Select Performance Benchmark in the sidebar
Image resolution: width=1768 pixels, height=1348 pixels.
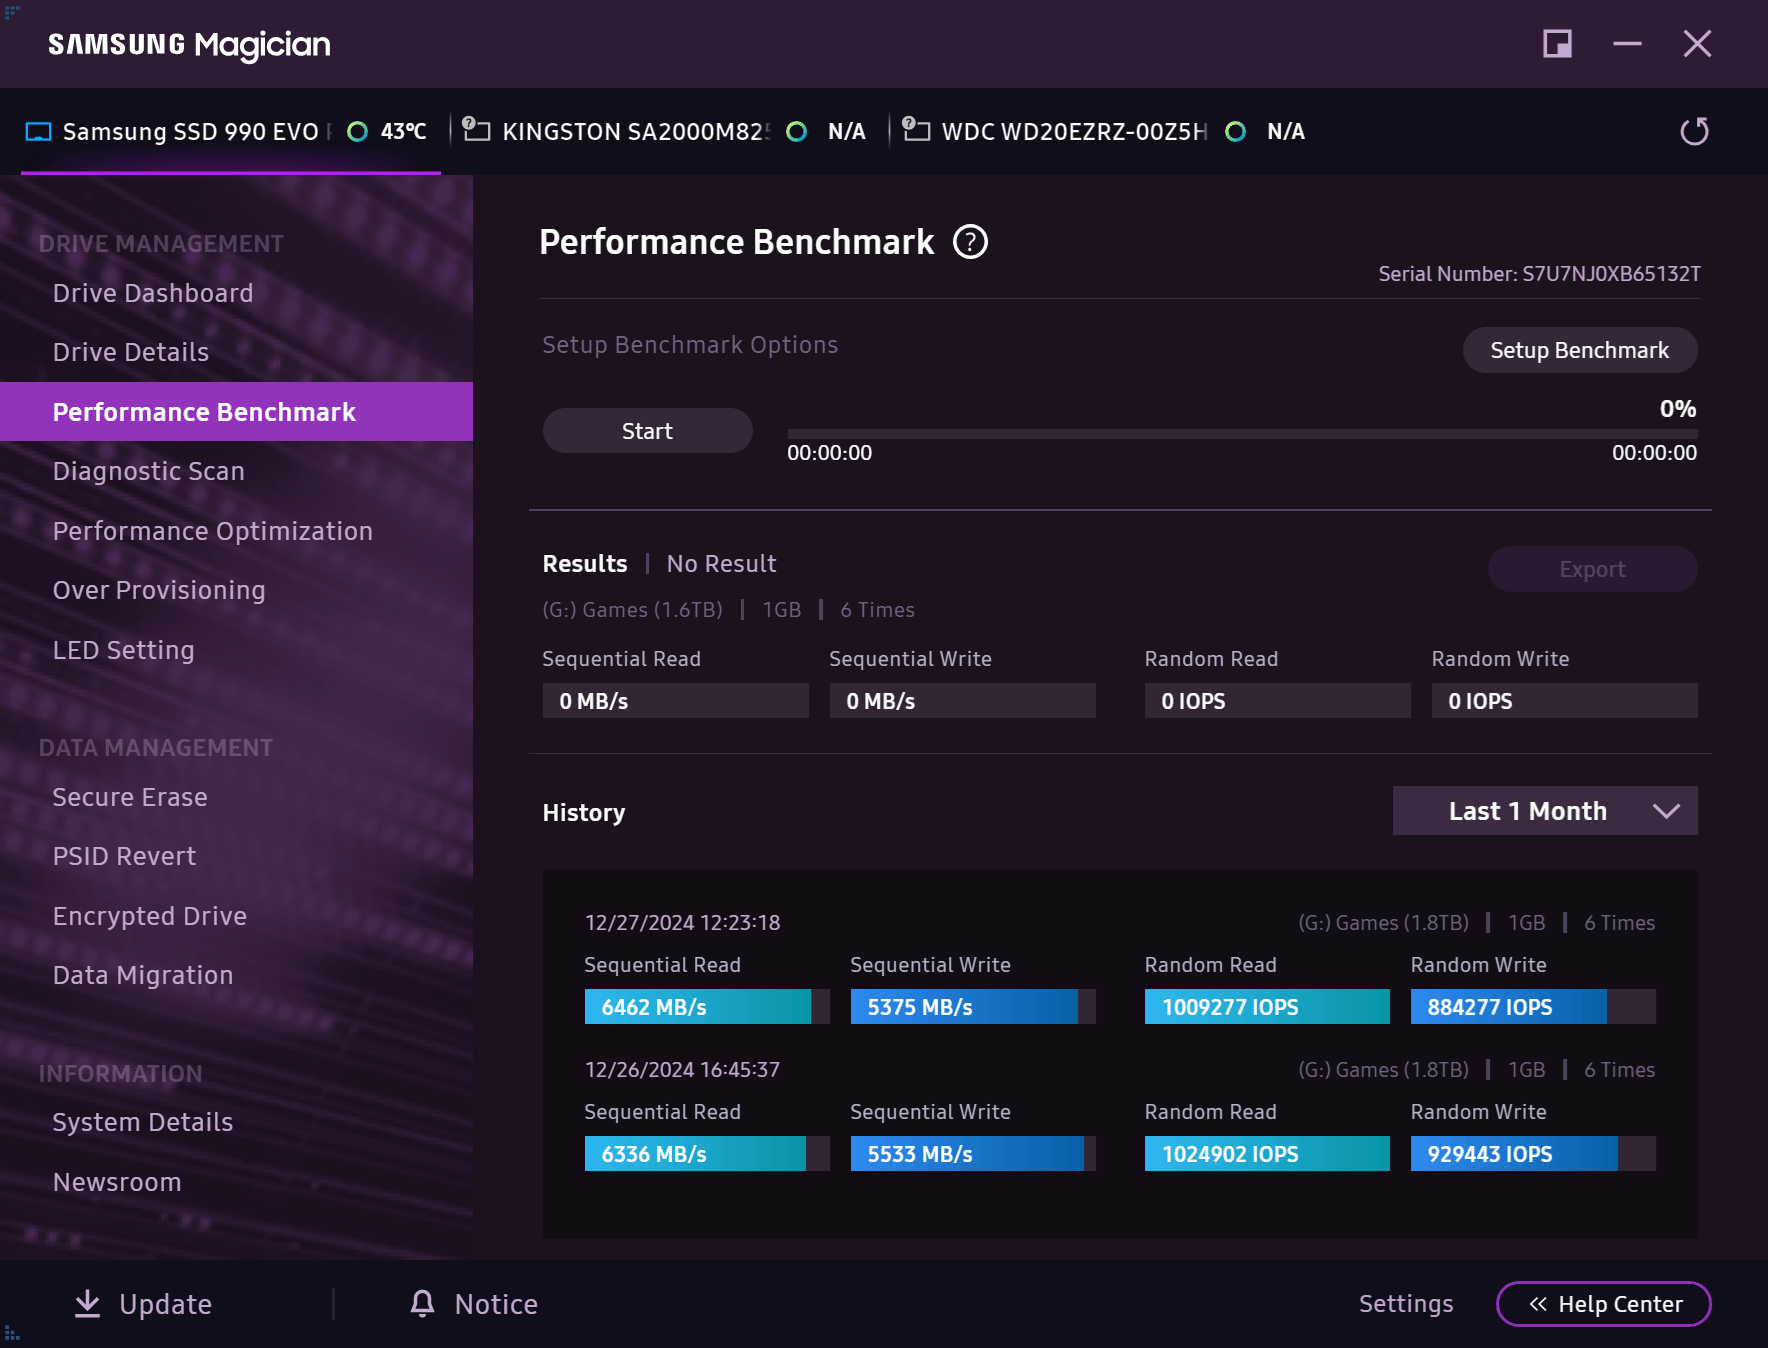(236, 412)
